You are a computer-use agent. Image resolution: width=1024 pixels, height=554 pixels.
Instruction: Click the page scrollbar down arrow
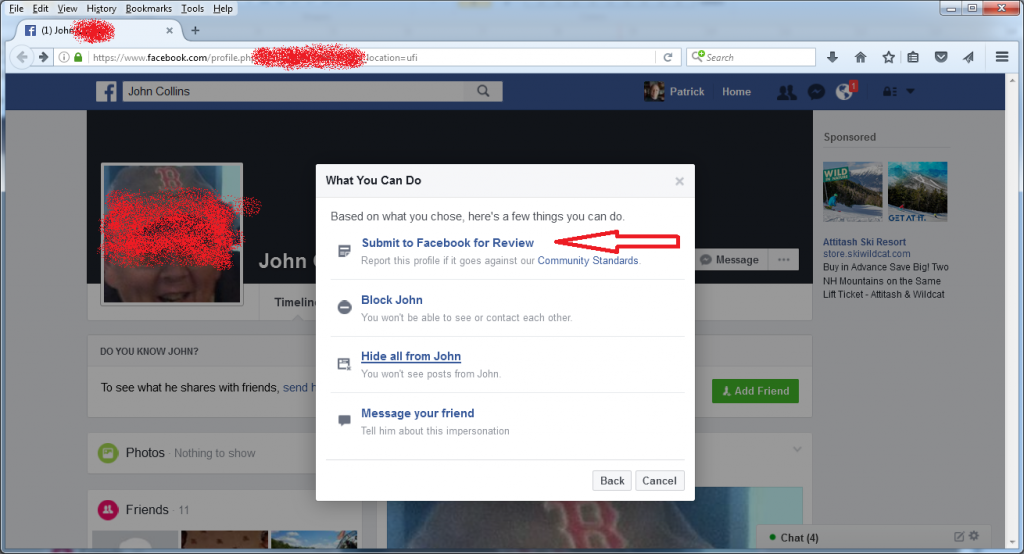pyautogui.click(x=1013, y=542)
